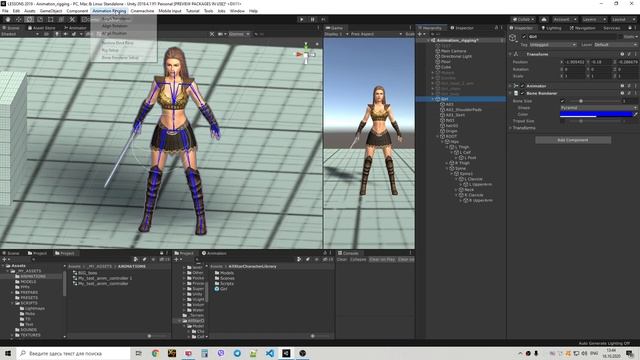Image resolution: width=640 pixels, height=360 pixels.
Task: Select the Move tool in toolbar
Action: coord(19,19)
